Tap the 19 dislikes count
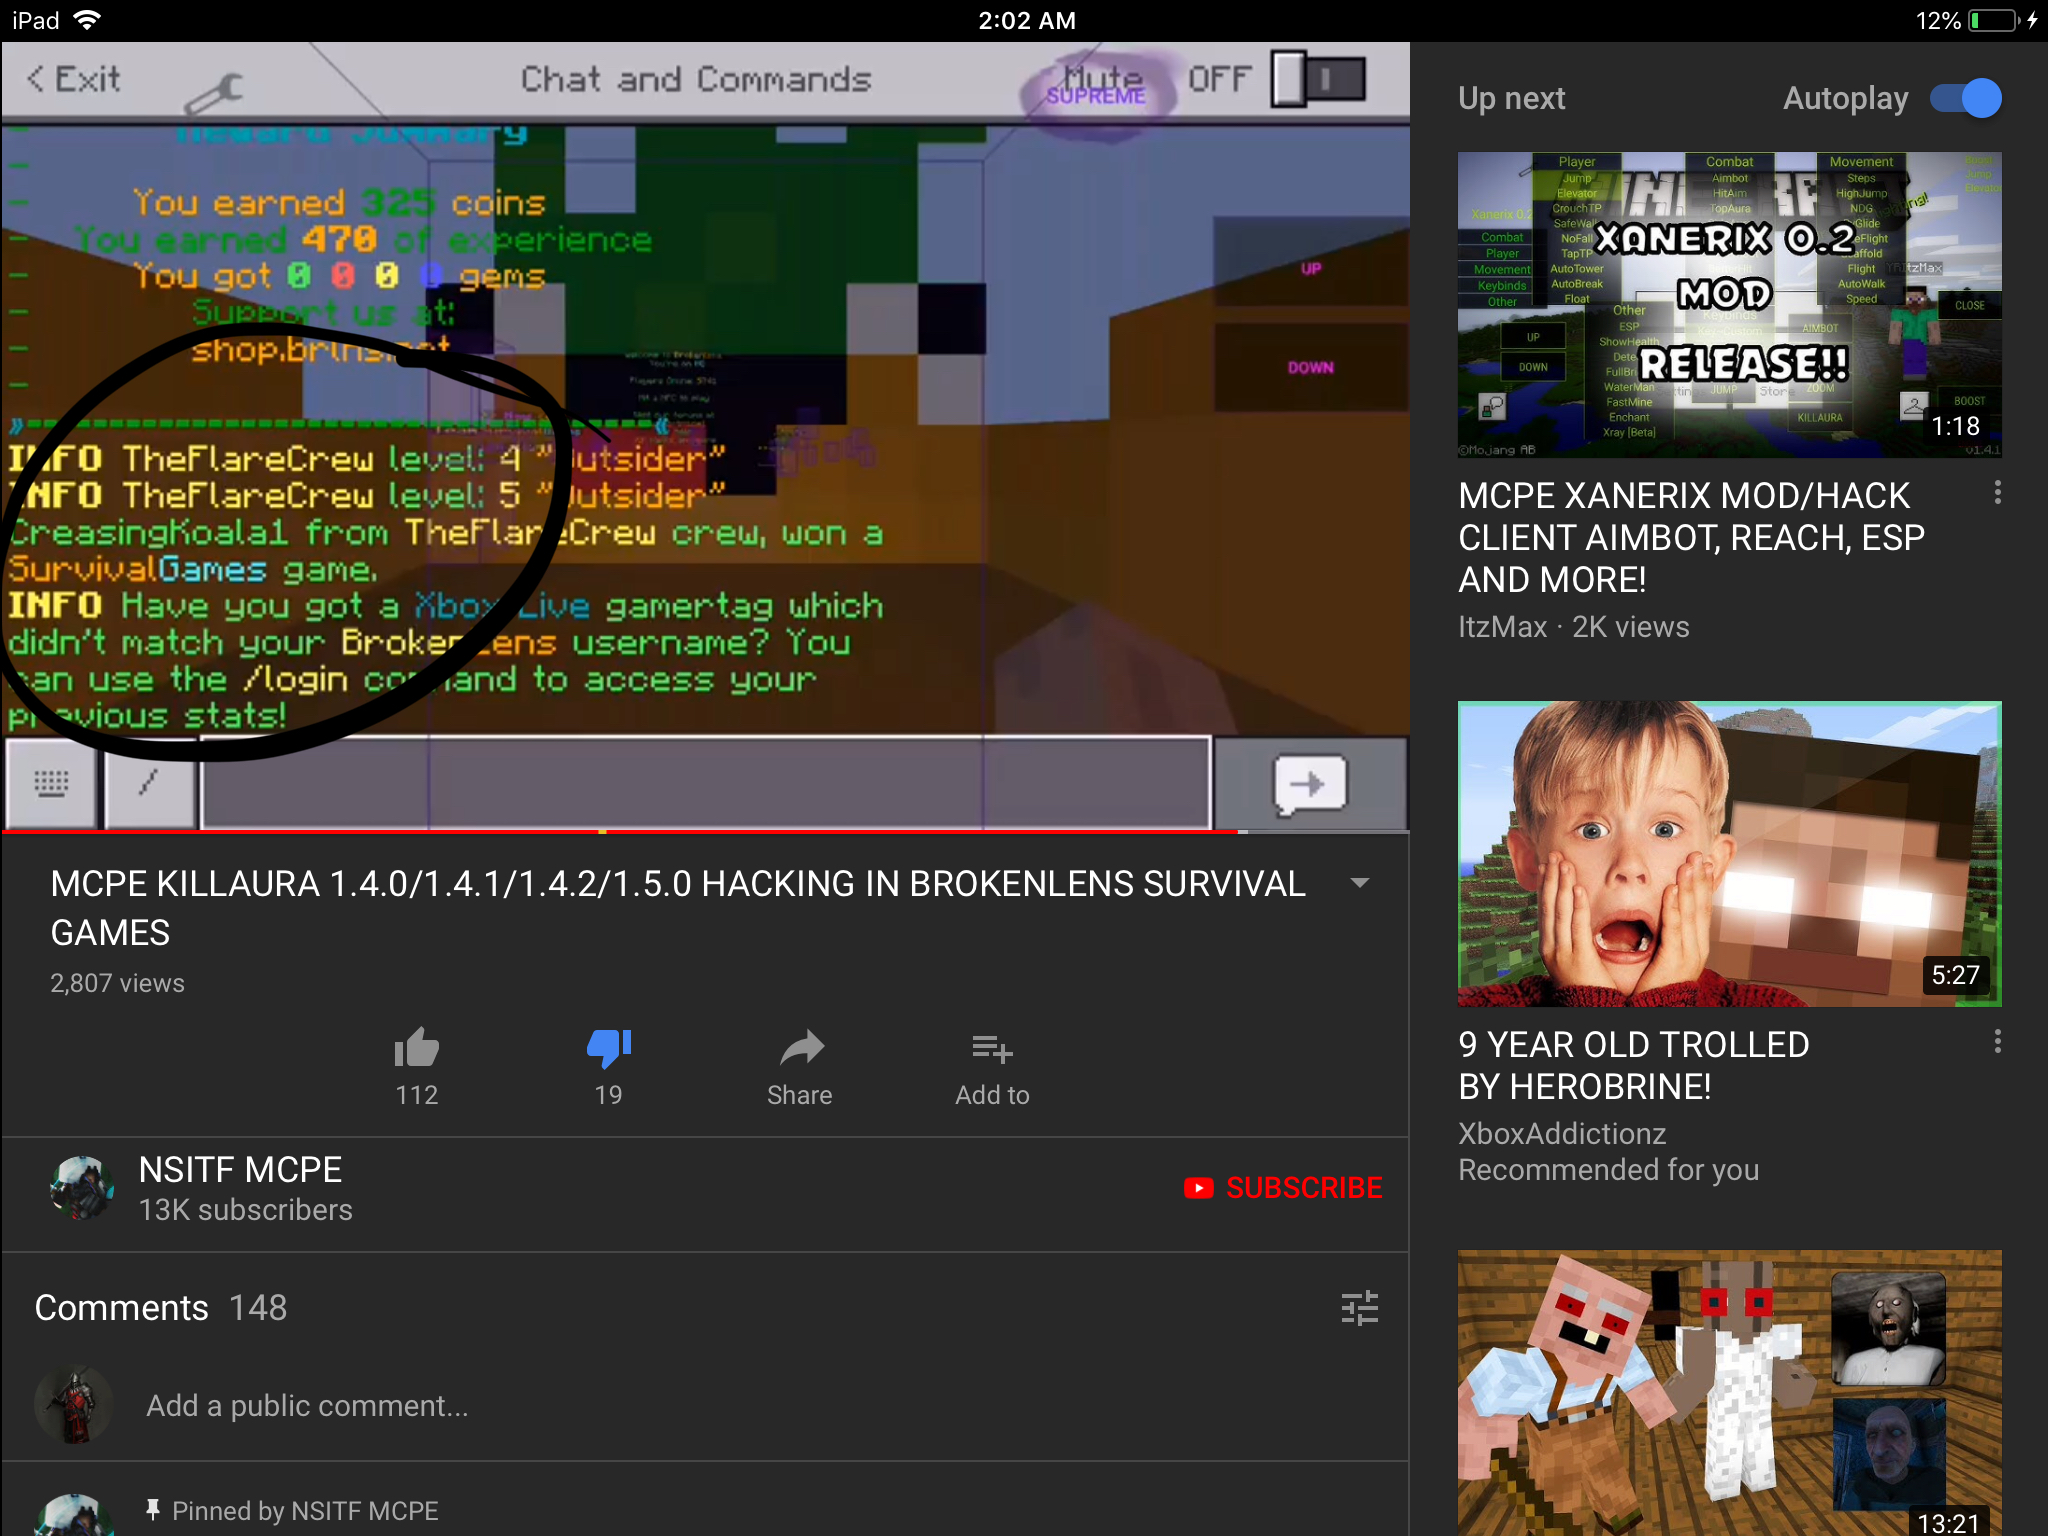The image size is (2048, 1536). (x=608, y=1095)
